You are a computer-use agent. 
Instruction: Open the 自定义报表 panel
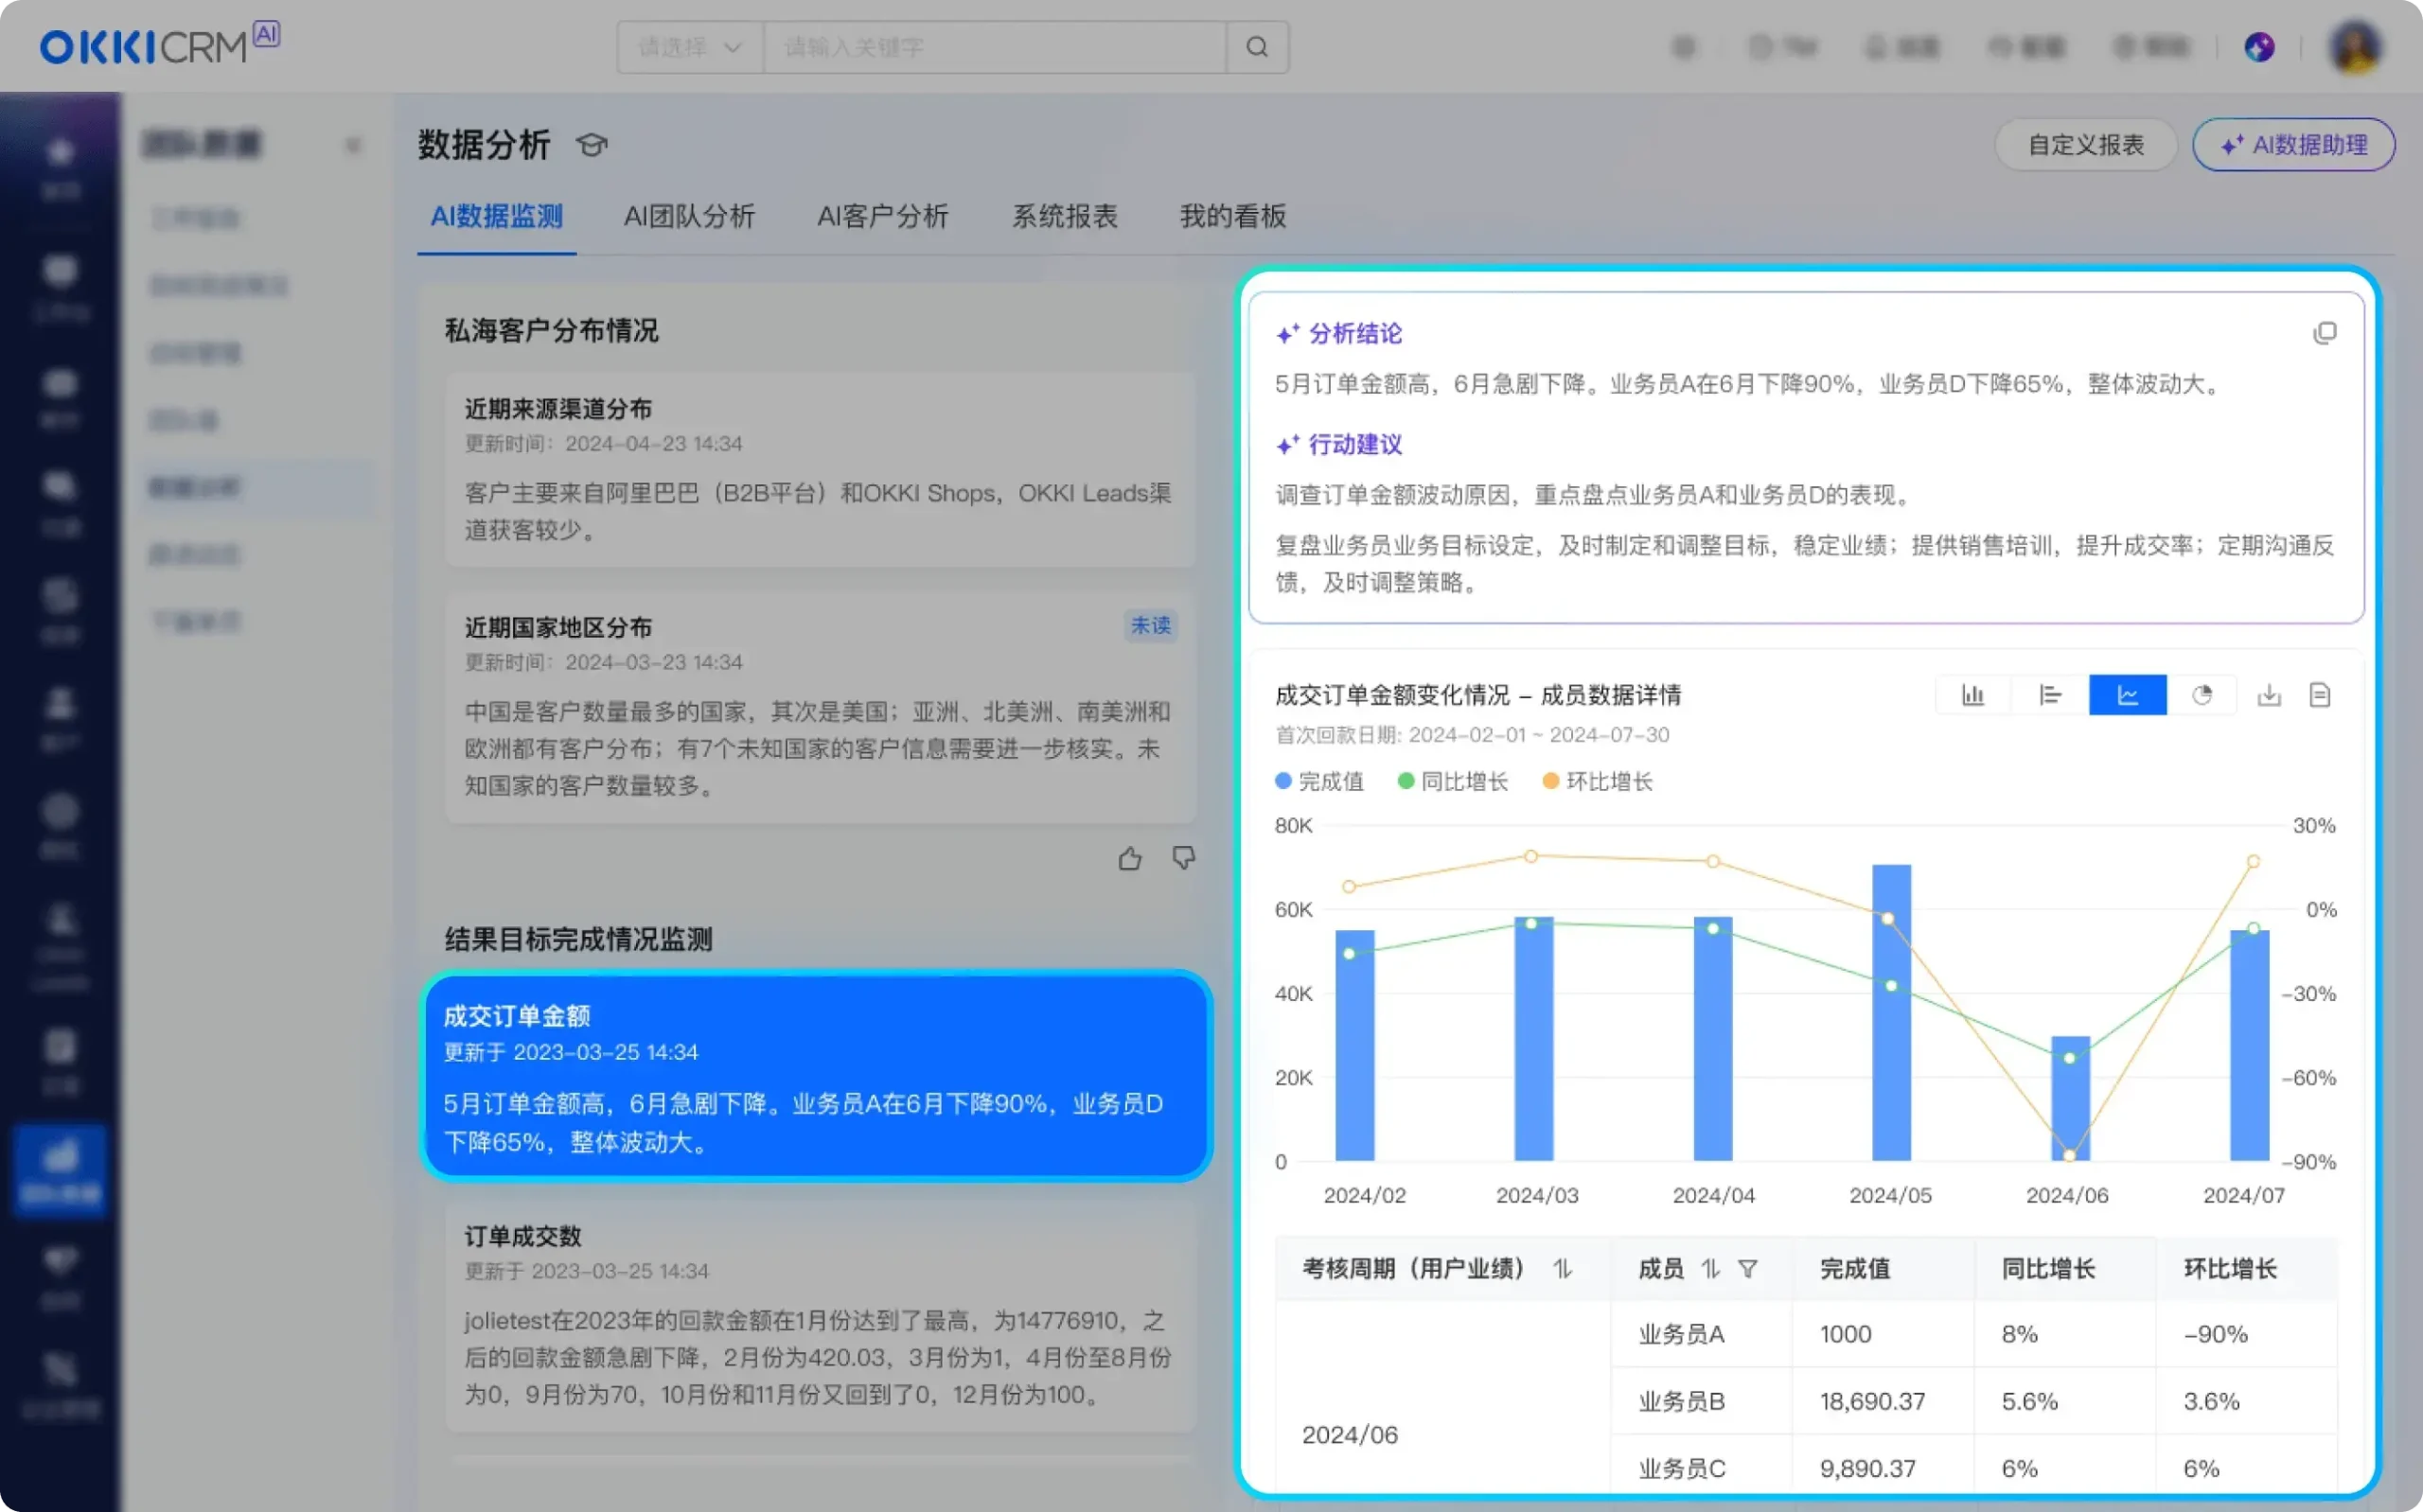pos(2084,145)
